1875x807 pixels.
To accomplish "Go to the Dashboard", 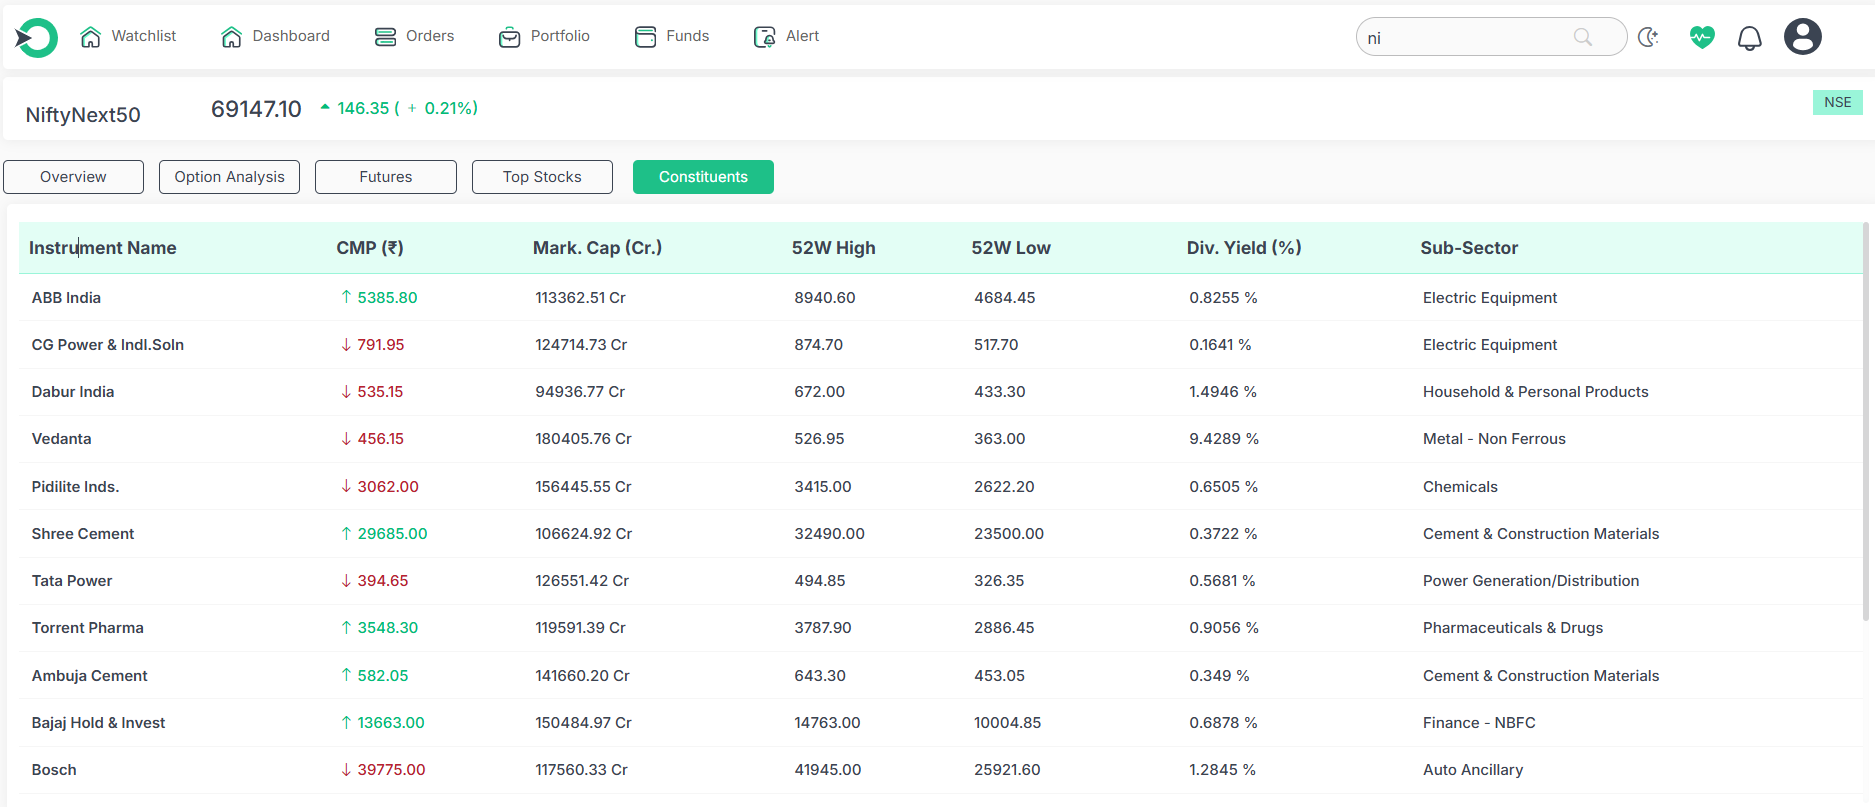I will [275, 36].
